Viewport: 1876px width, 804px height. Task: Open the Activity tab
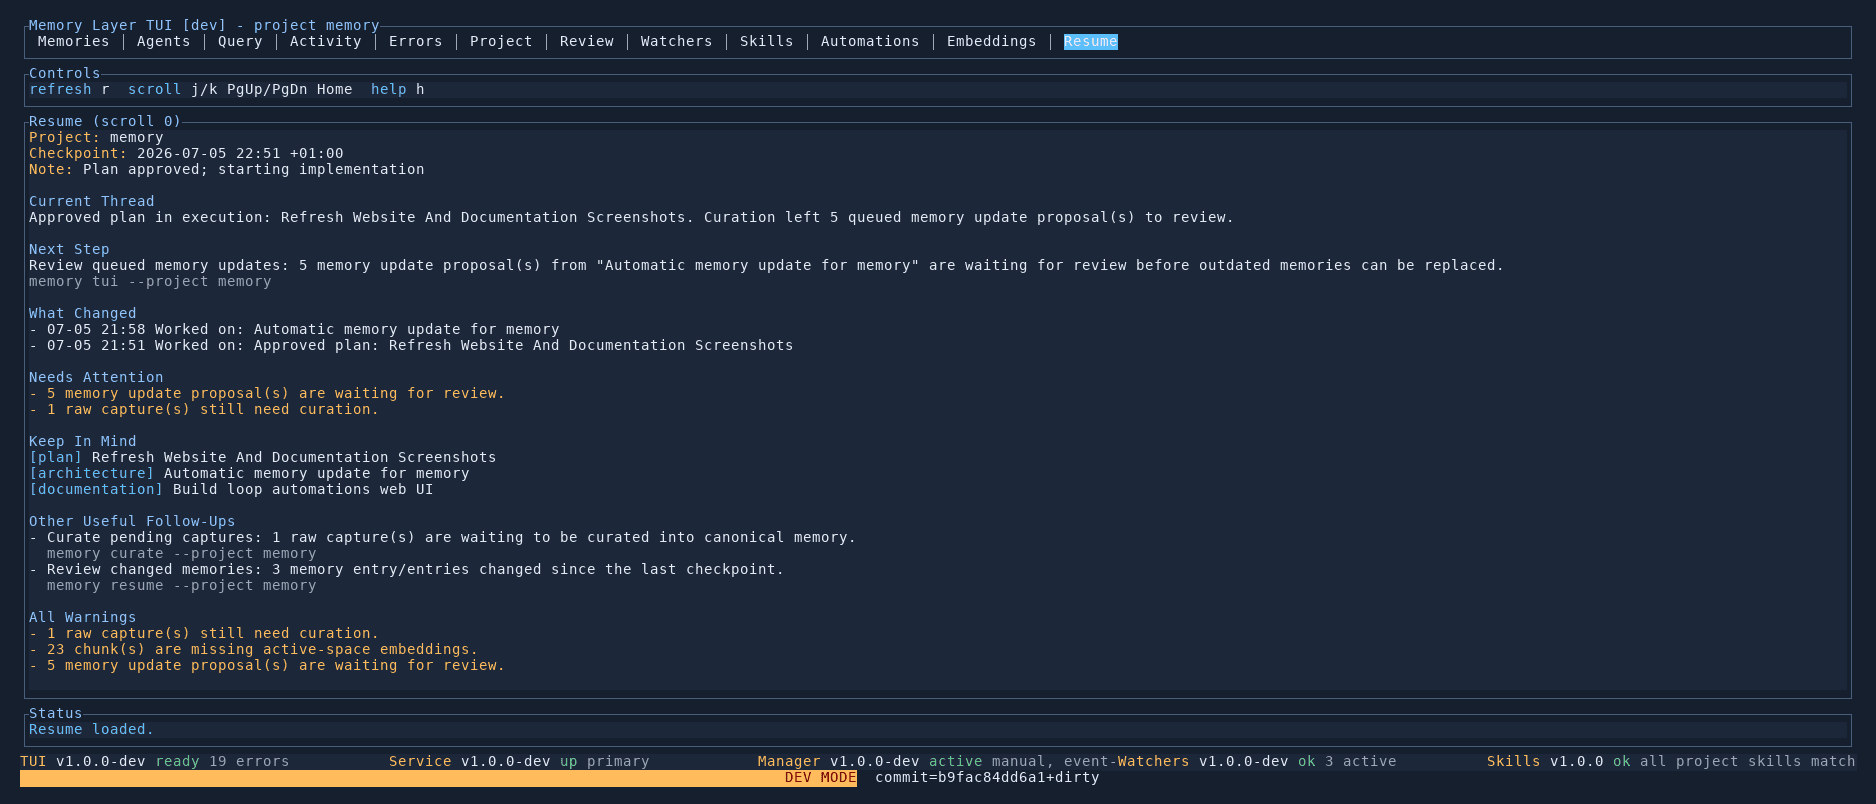[325, 41]
